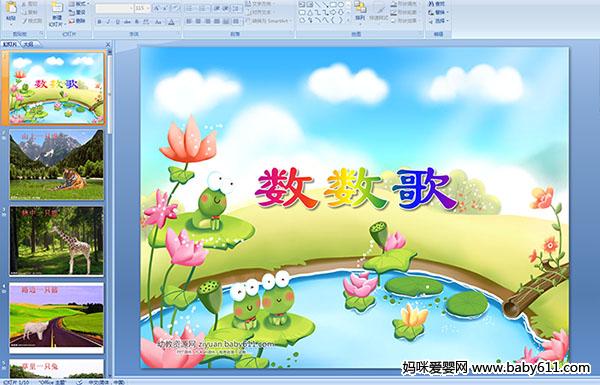Delete the slide using 删除 button
The height and width of the screenshot is (385, 600).
[x=77, y=21]
